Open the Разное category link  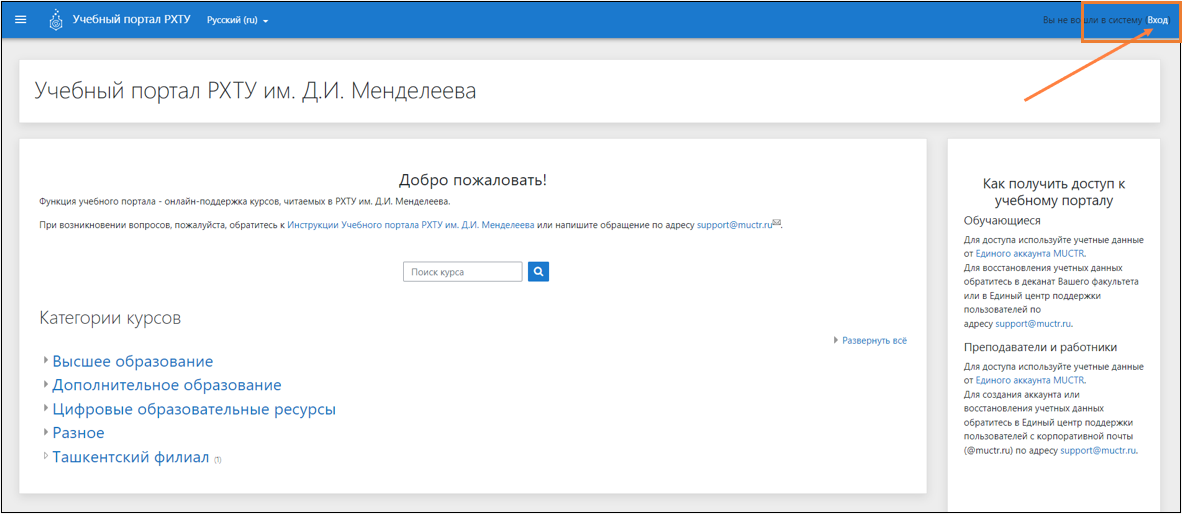pyautogui.click(x=78, y=433)
